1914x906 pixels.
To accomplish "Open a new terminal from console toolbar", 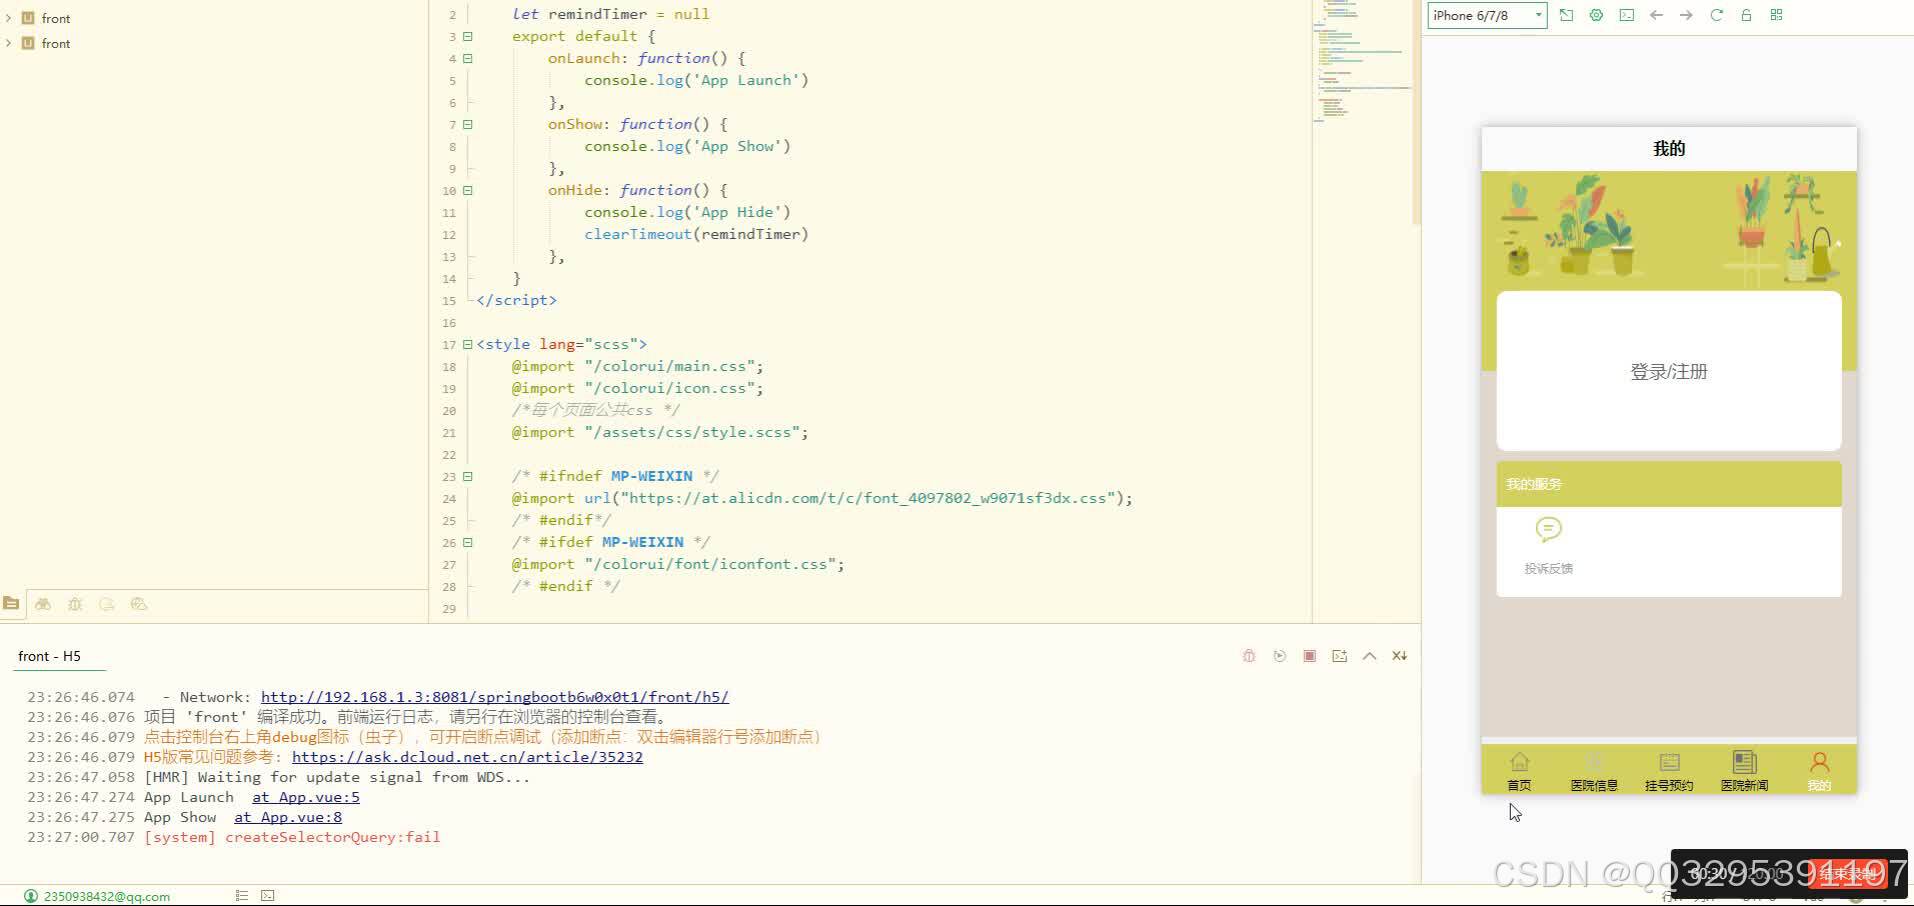I will coord(1339,656).
